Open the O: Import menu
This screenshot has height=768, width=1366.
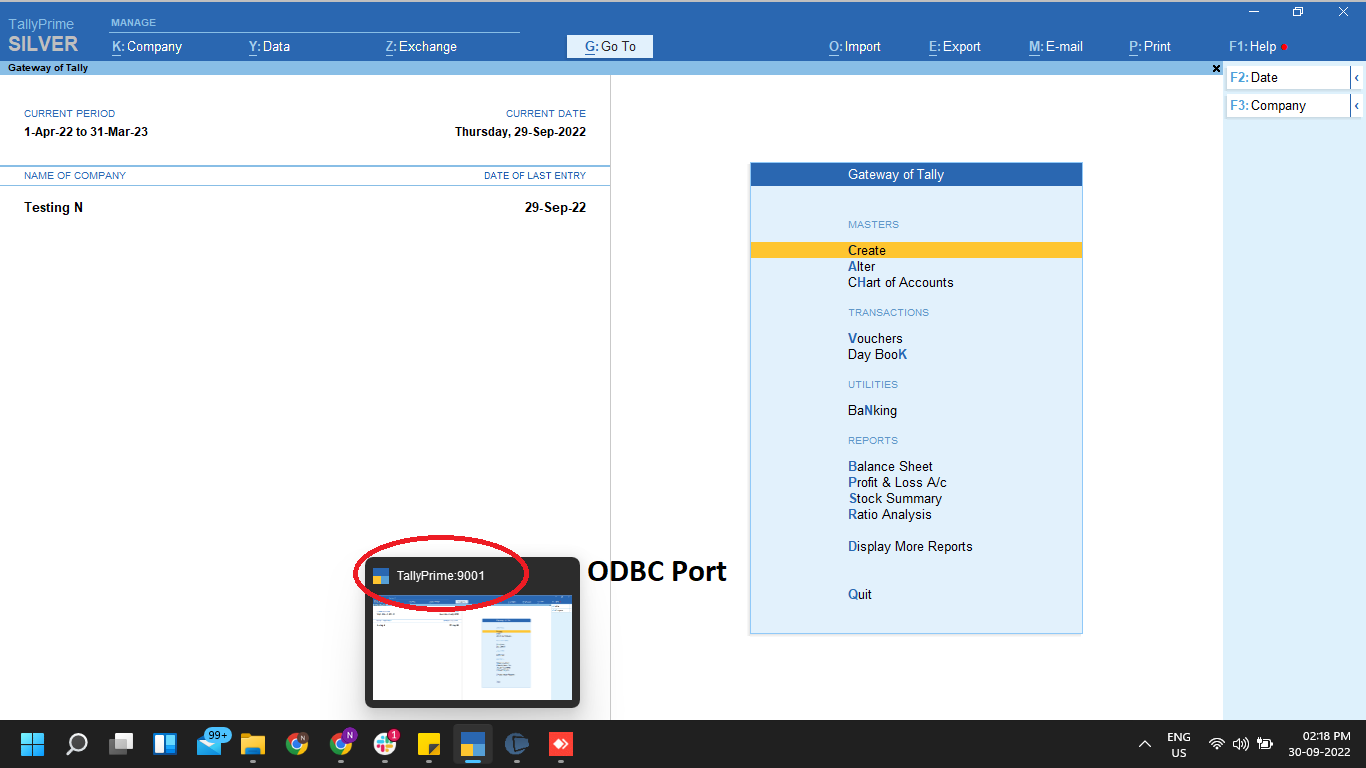pos(855,46)
